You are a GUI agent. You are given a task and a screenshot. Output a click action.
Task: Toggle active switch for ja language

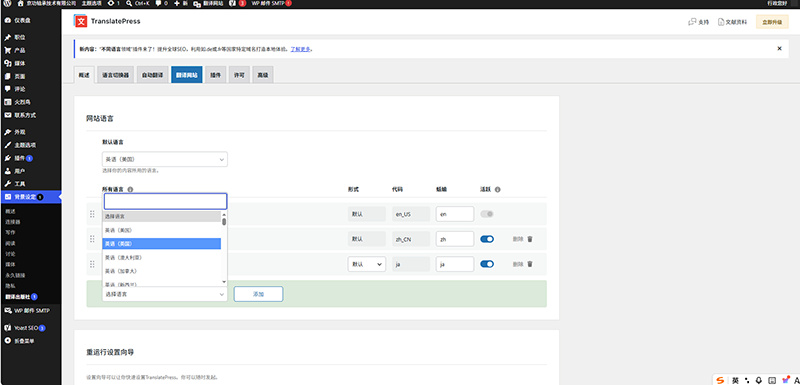click(x=487, y=264)
